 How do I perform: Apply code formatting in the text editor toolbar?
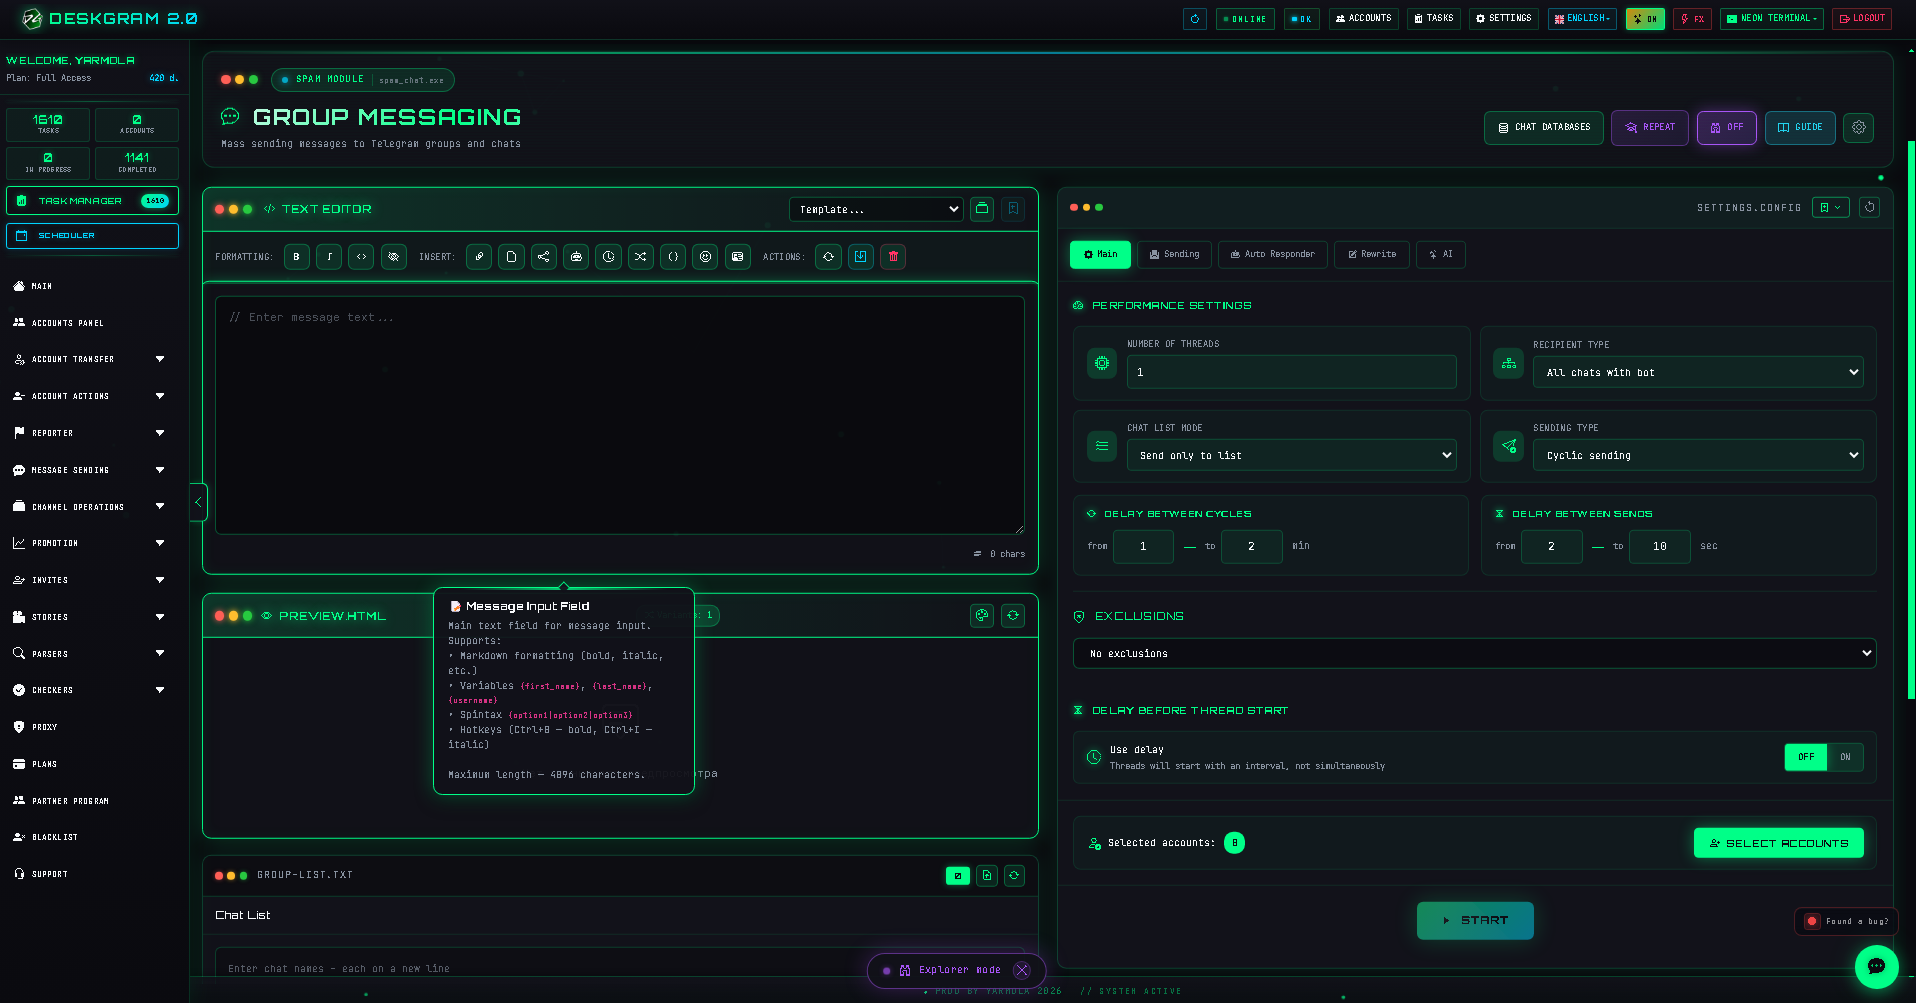coord(361,257)
